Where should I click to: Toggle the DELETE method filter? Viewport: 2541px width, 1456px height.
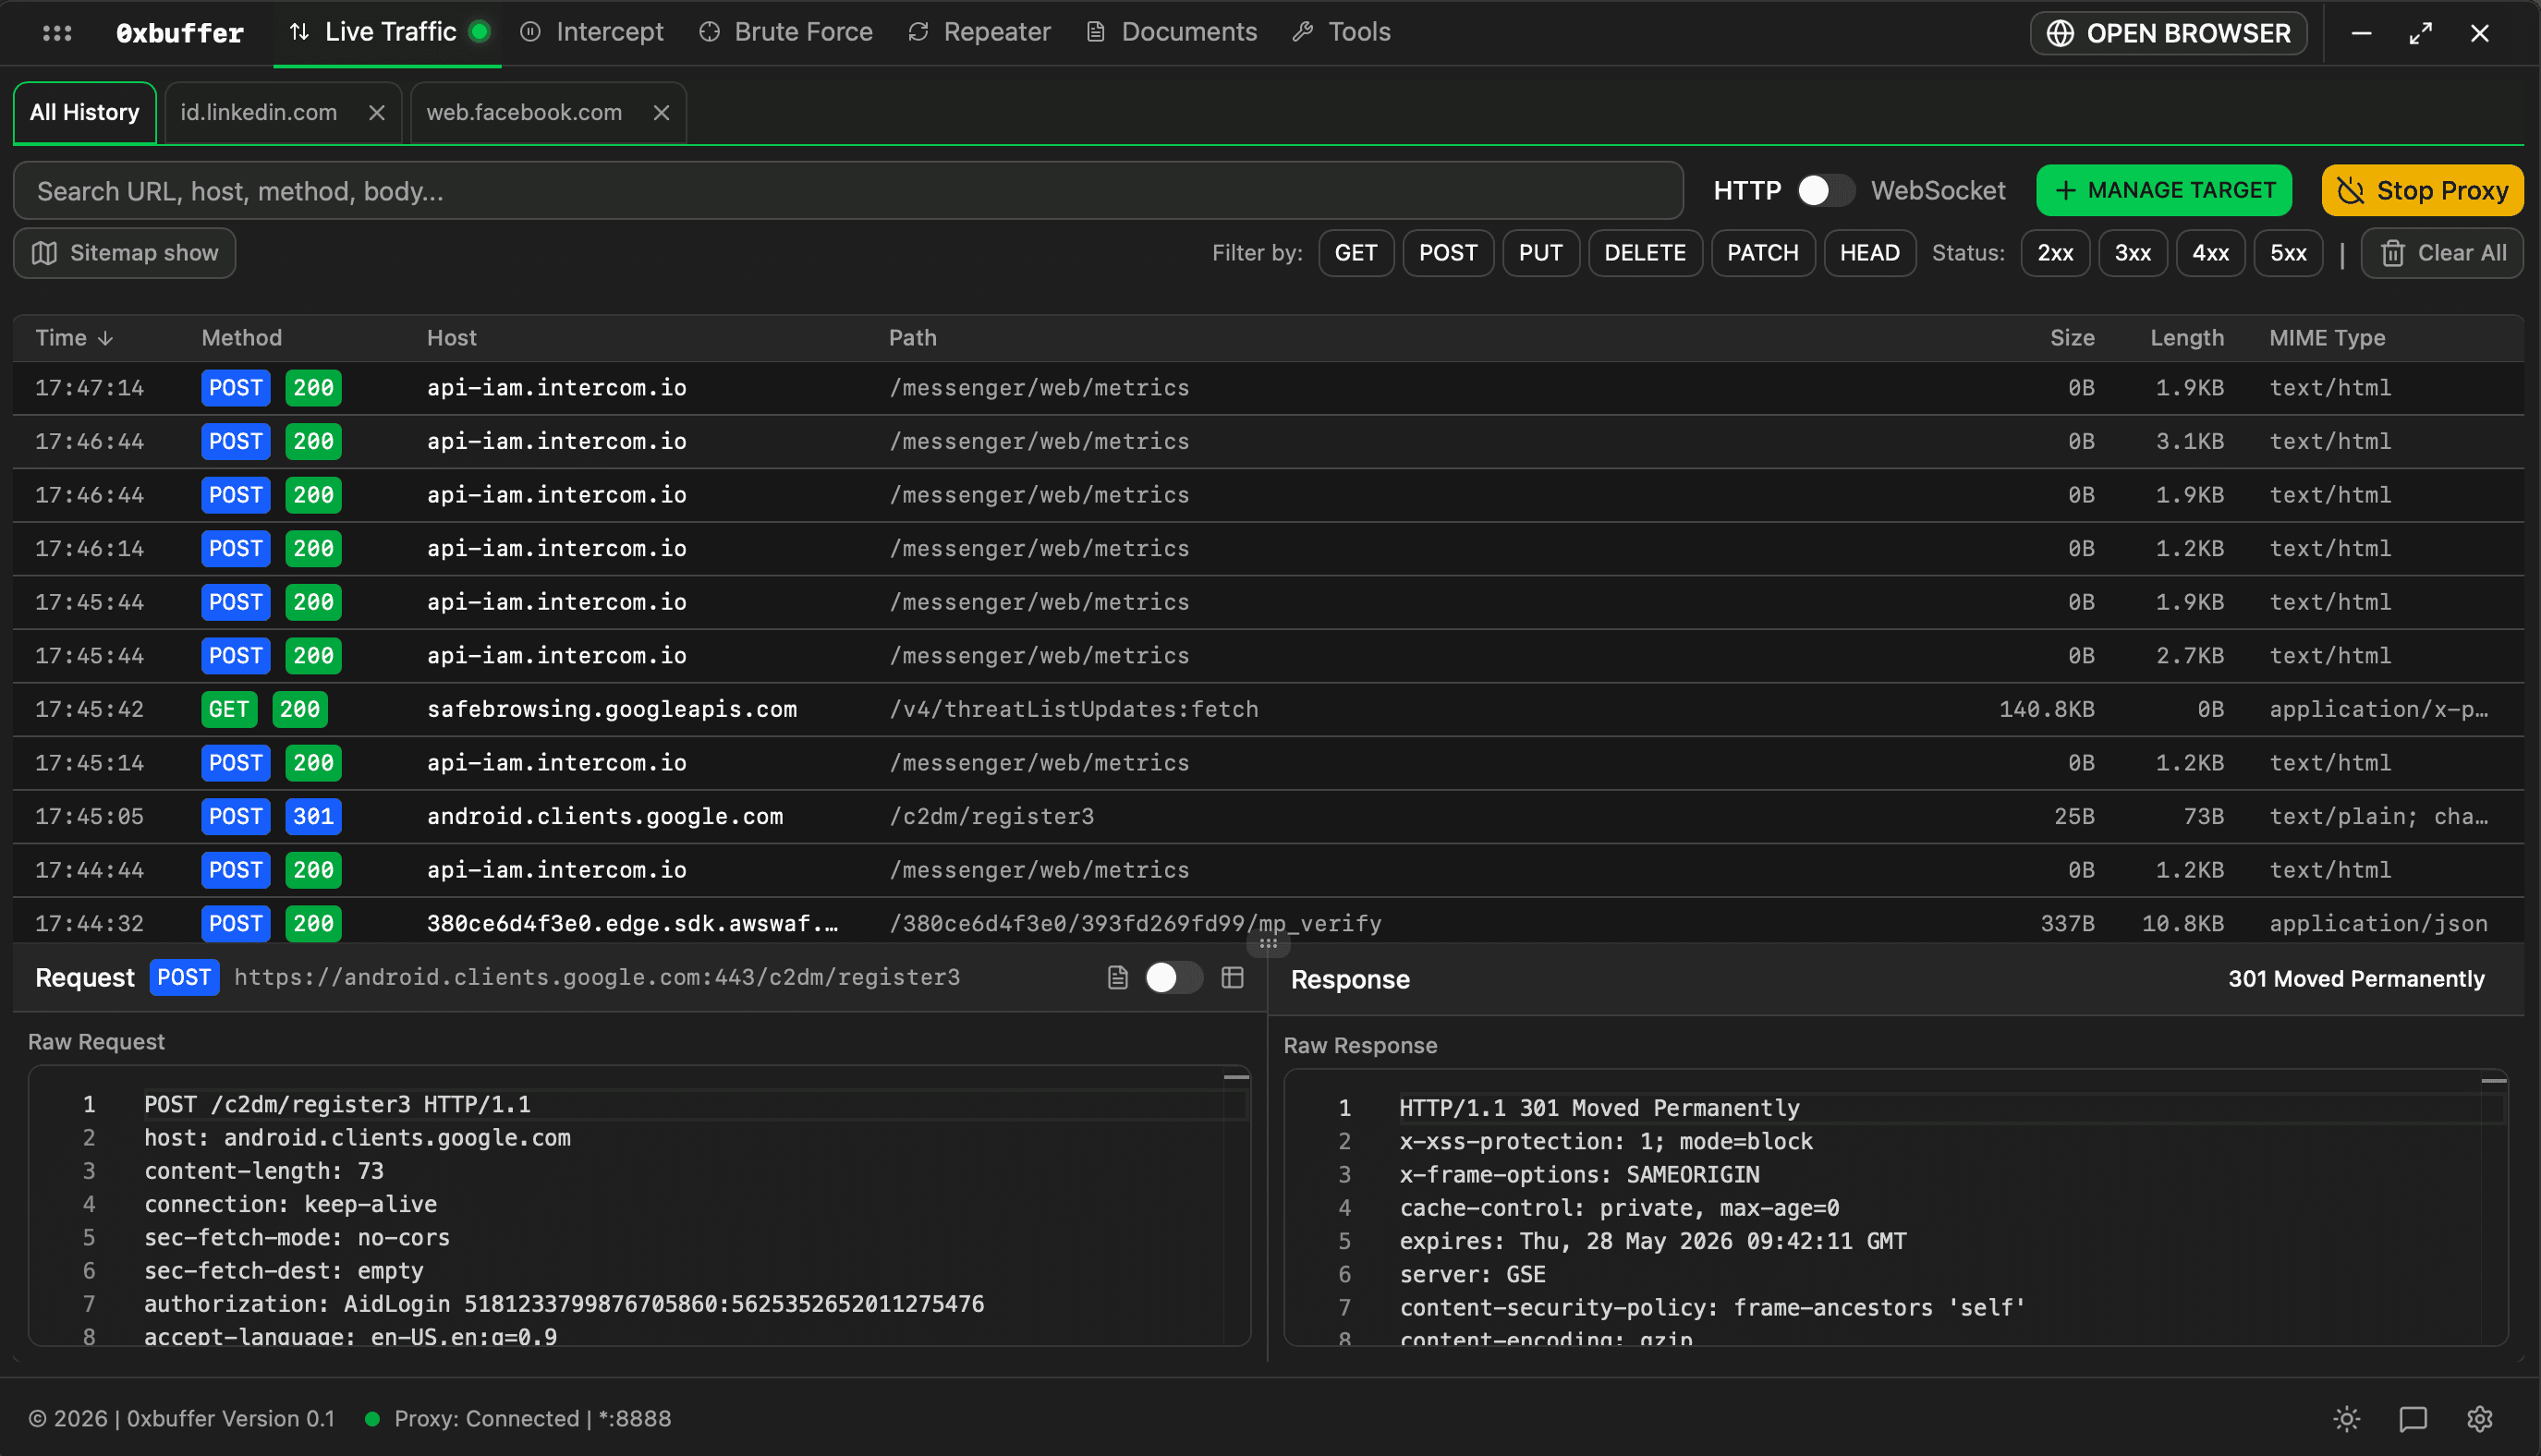click(1645, 253)
